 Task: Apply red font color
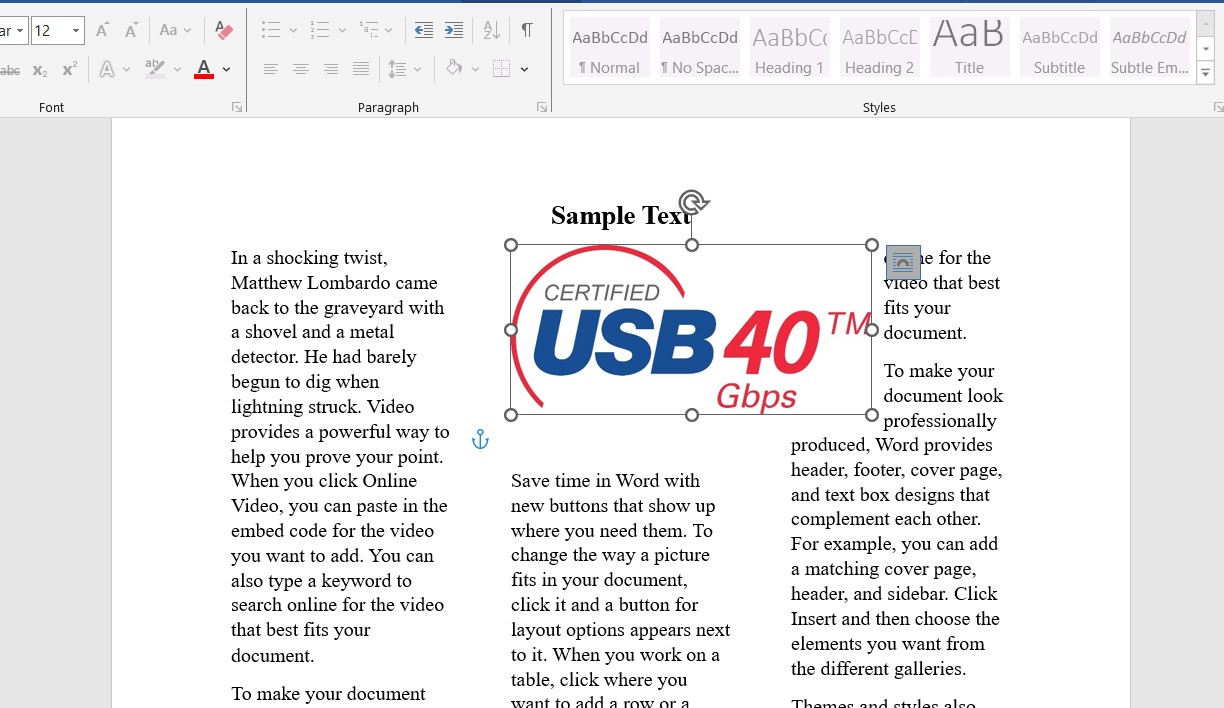[x=204, y=69]
